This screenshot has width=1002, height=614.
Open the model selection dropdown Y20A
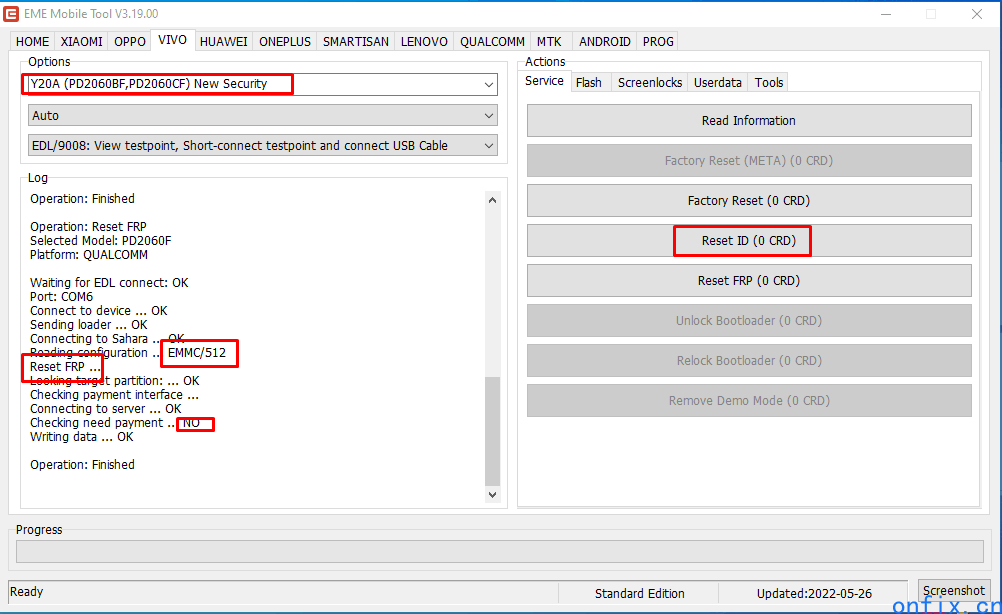point(262,84)
